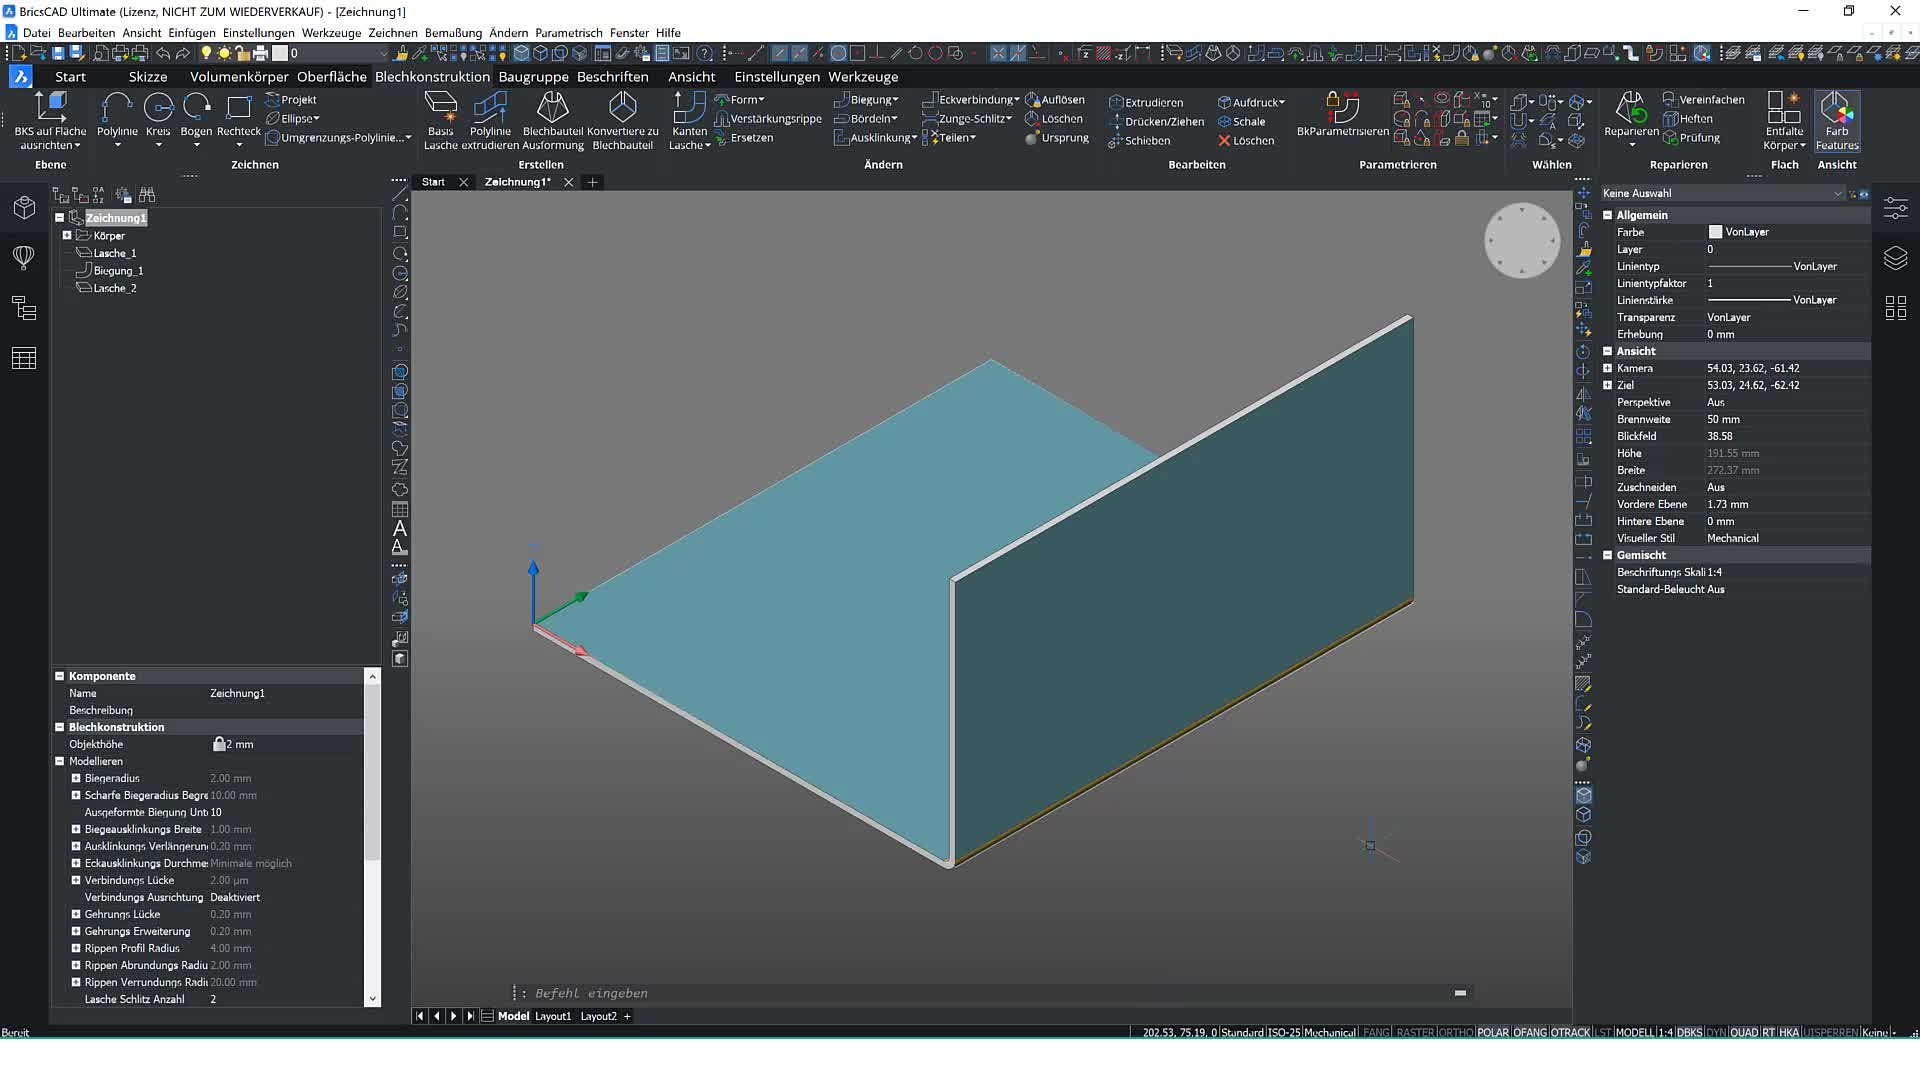Select the Kanten Lasche tool

coord(689,120)
